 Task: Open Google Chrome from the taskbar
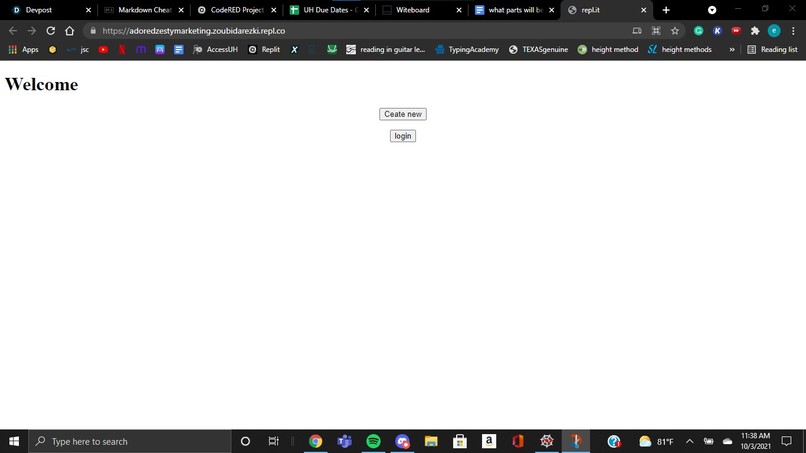(x=316, y=441)
